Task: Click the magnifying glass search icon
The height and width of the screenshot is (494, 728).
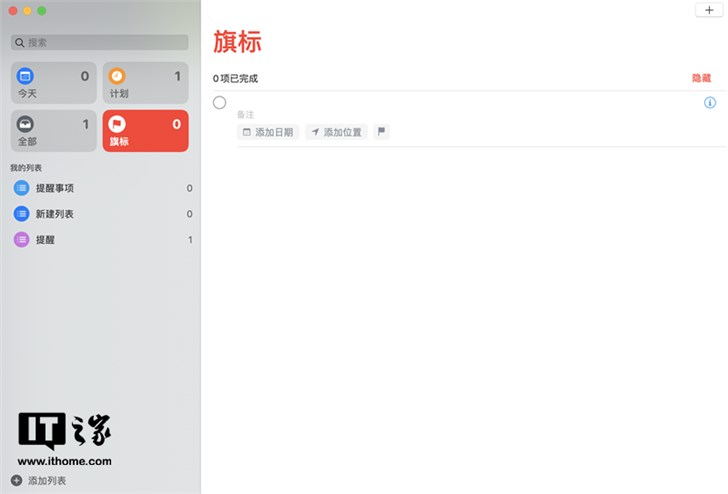Action: (x=20, y=43)
